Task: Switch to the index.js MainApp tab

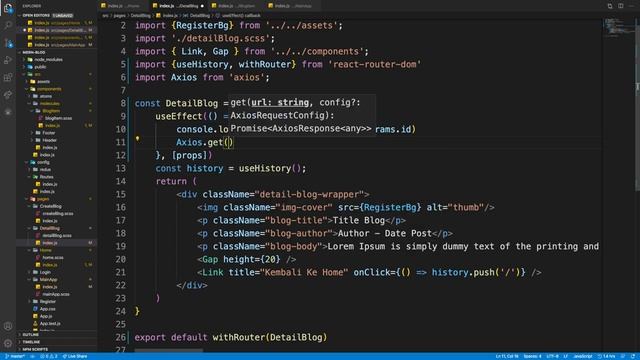Action: tap(293, 6)
